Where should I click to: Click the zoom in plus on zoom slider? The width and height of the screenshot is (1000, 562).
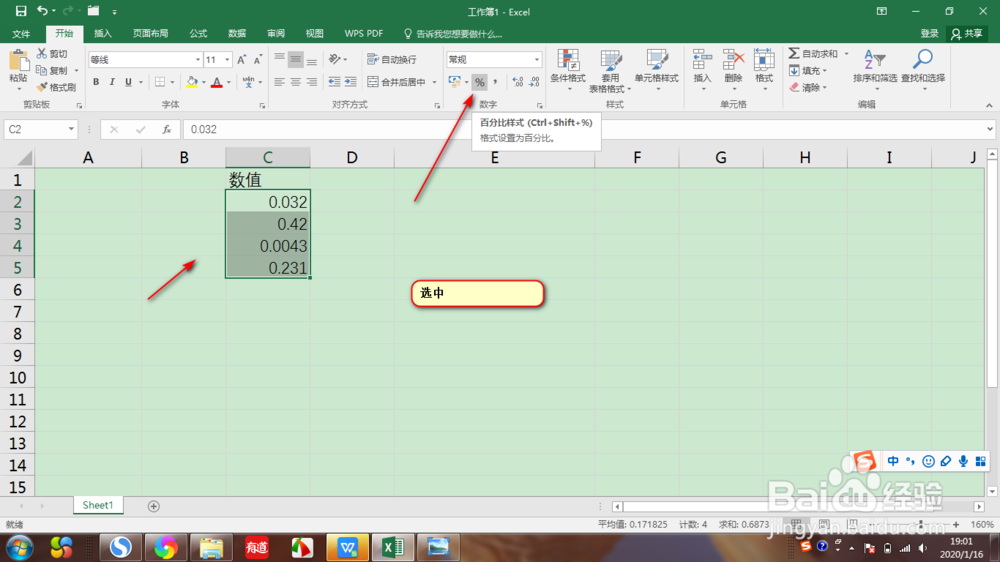tap(956, 524)
